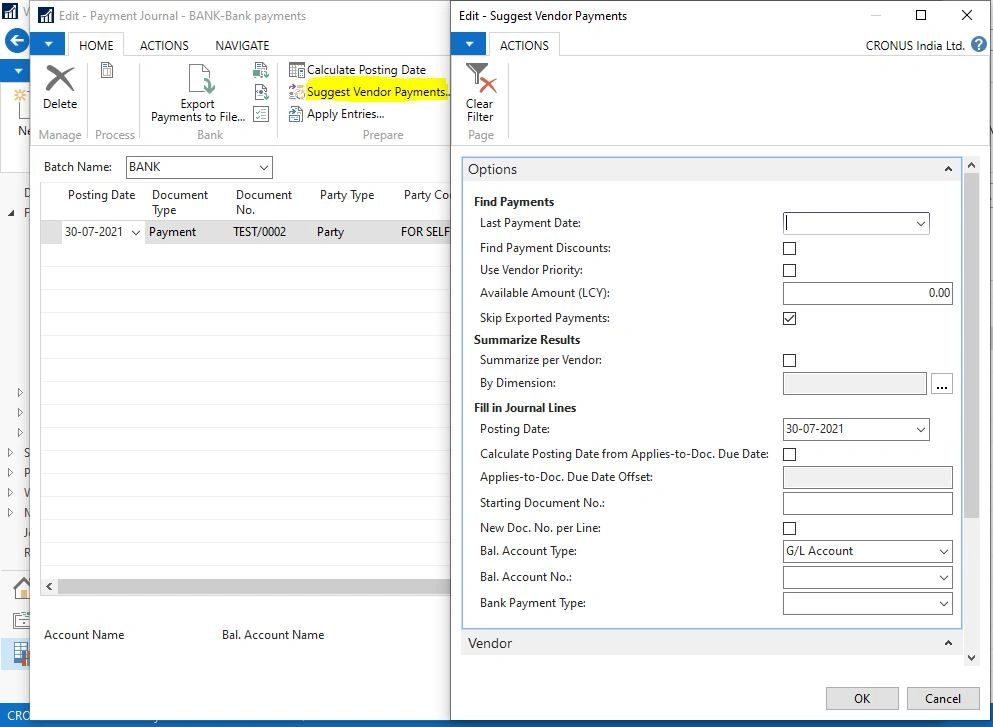
Task: Open the Bal. Account Type dropdown
Action: pos(867,551)
